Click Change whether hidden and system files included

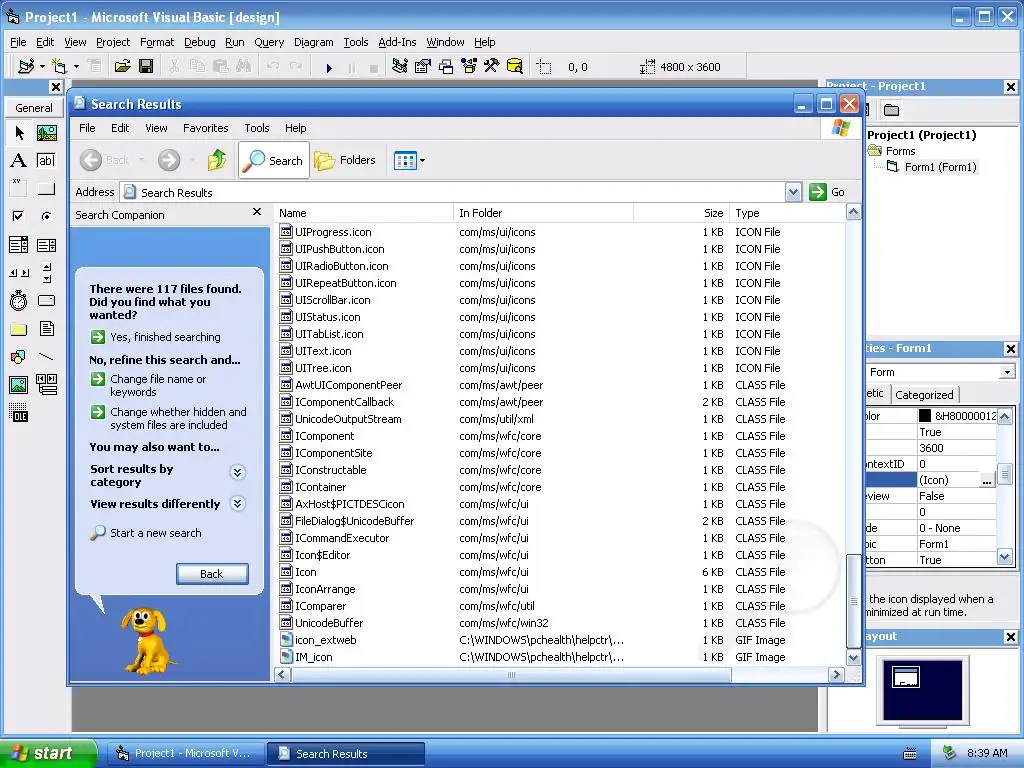coord(178,419)
